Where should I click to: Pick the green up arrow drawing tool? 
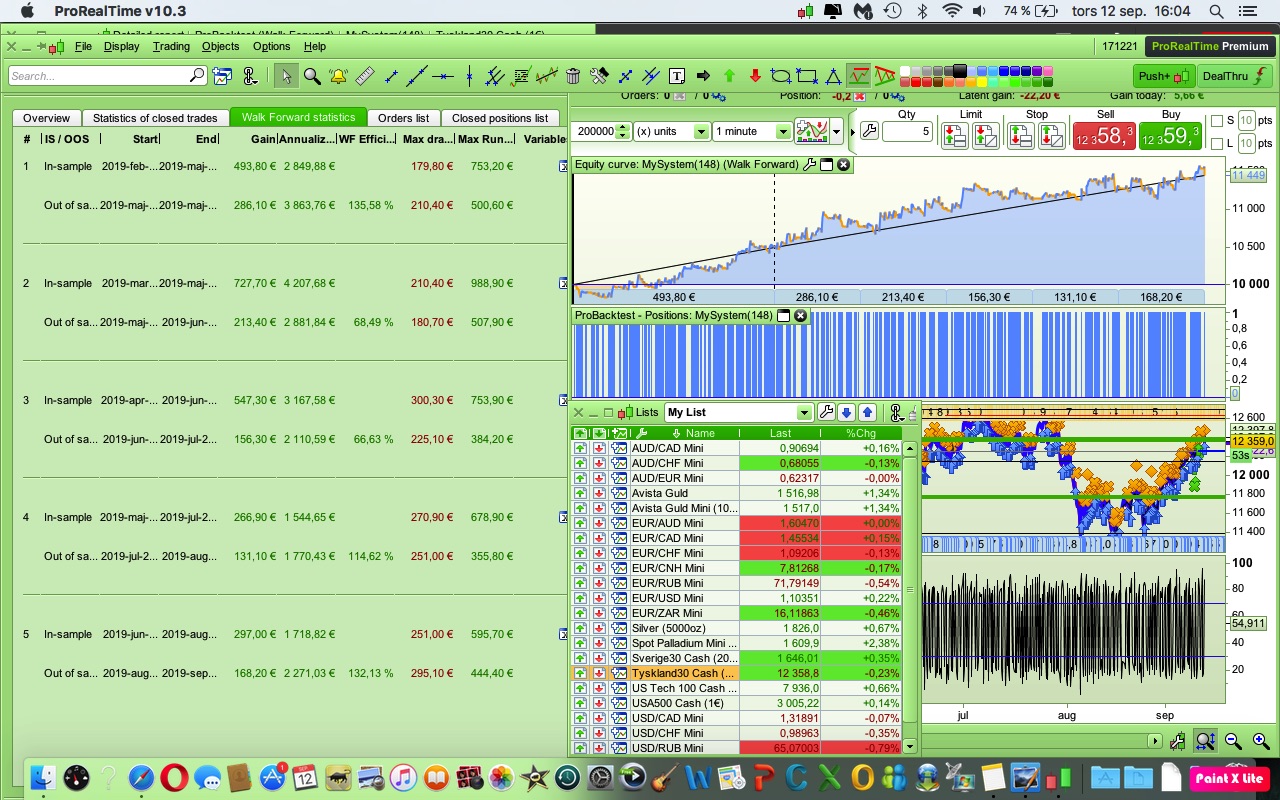[x=729, y=76]
